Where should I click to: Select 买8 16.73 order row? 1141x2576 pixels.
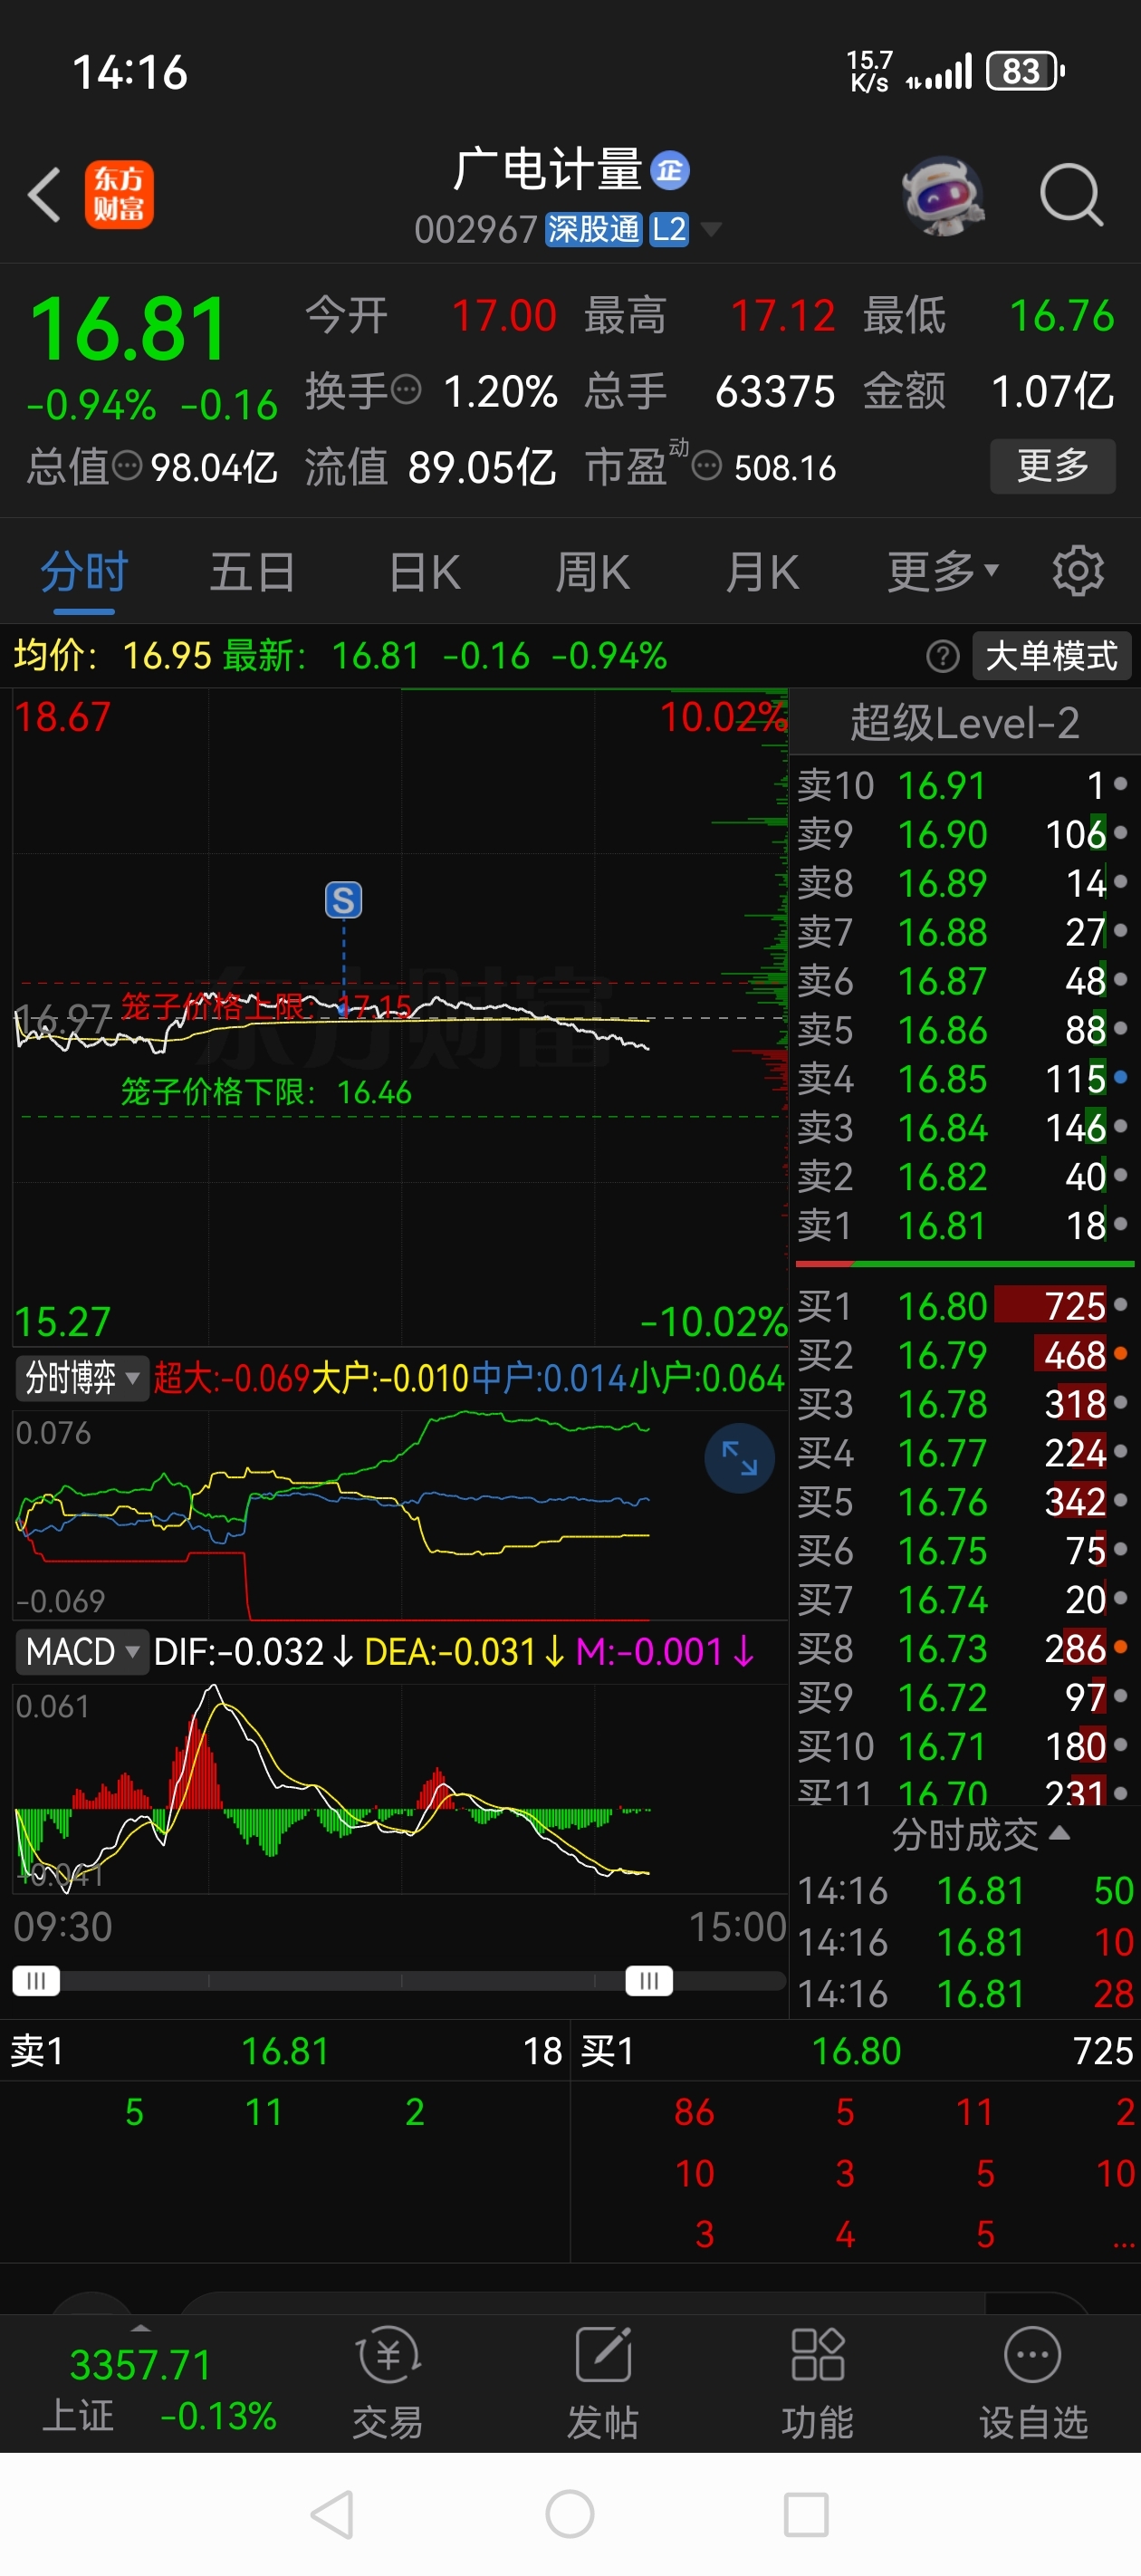964,1648
